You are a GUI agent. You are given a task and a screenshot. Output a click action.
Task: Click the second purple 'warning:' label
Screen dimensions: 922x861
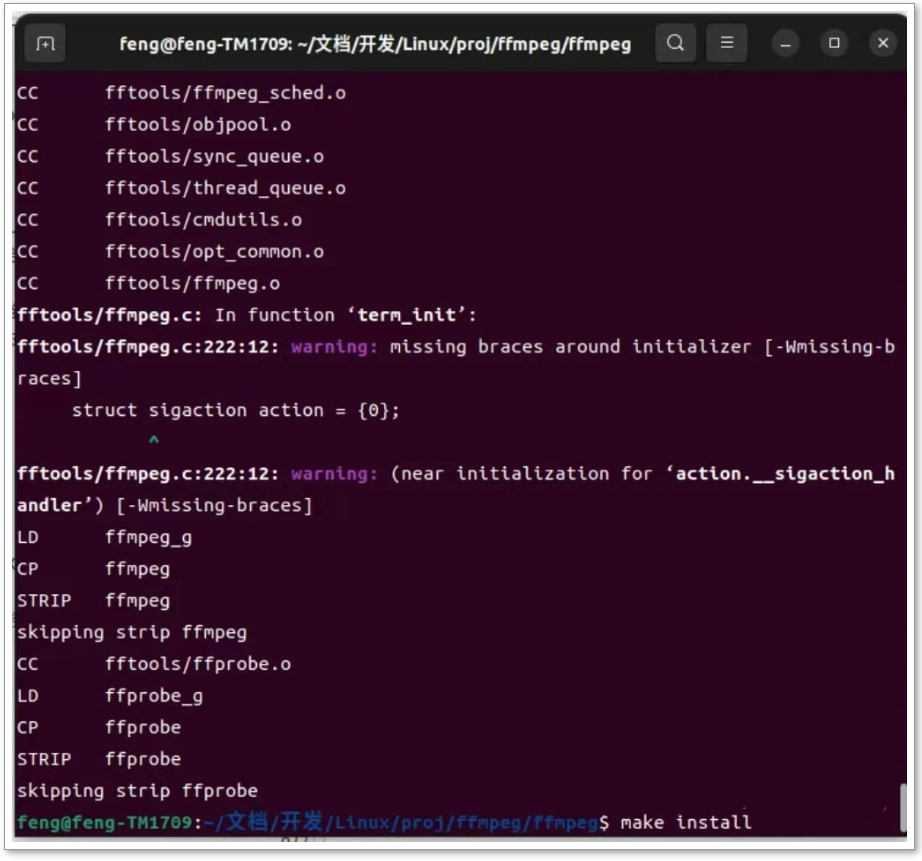(x=334, y=474)
